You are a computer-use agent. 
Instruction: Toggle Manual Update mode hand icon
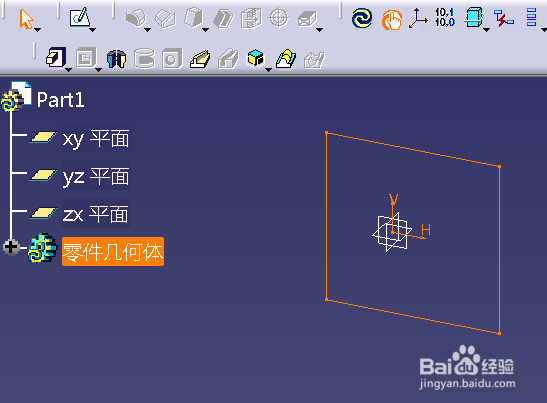coord(392,20)
